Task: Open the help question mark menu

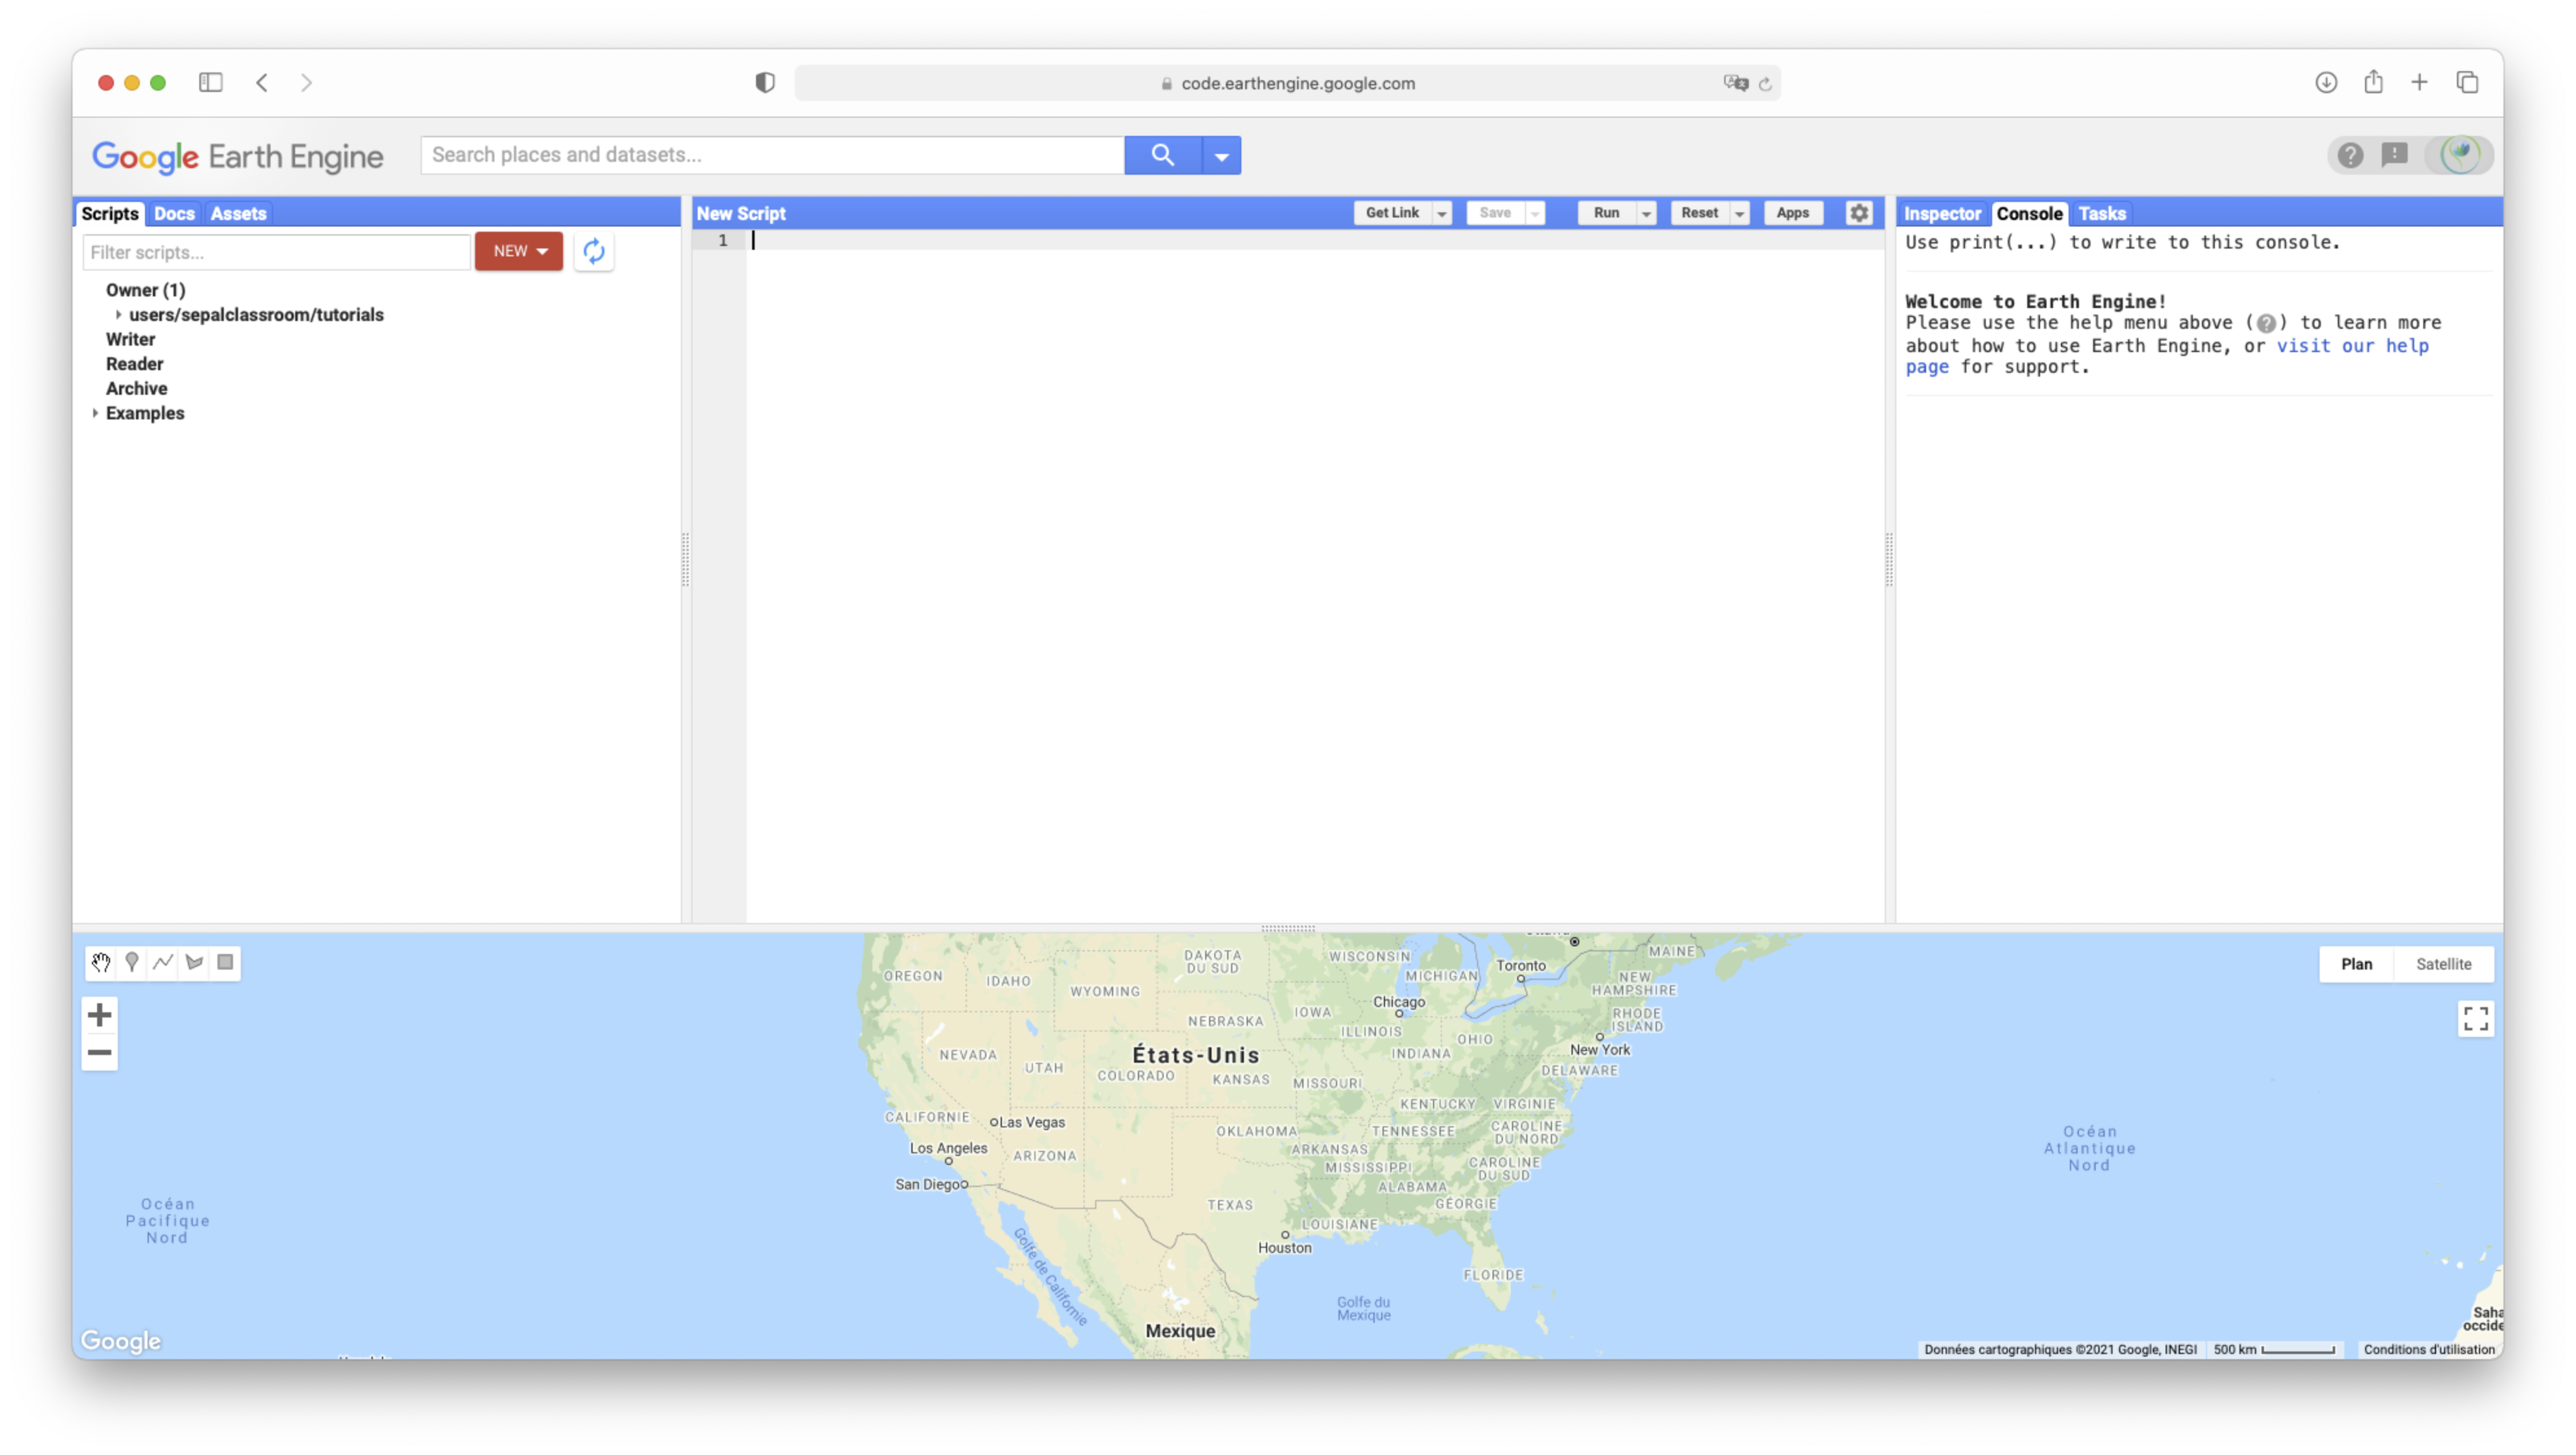Action: coord(2350,155)
